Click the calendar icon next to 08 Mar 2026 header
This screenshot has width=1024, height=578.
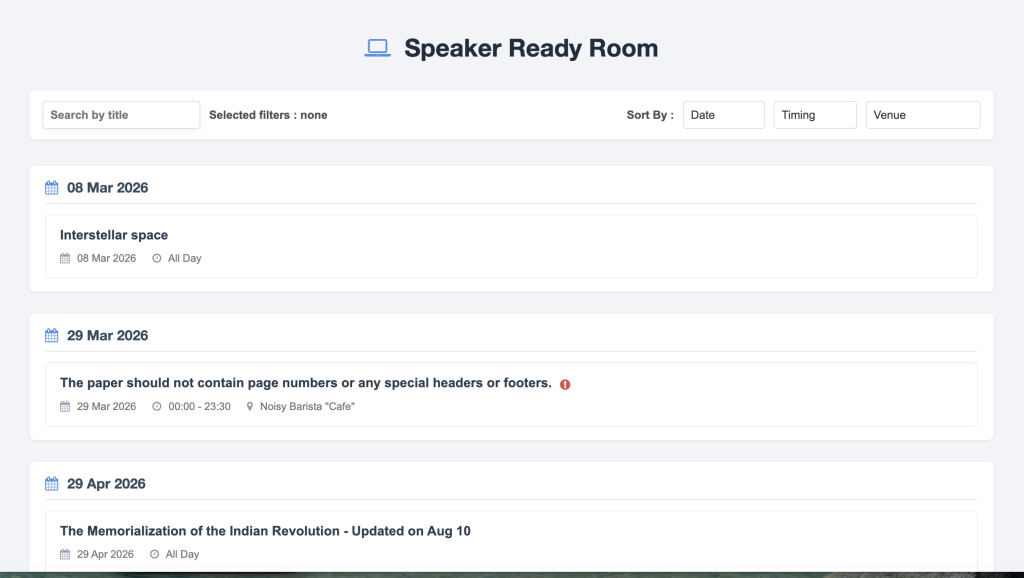point(52,188)
